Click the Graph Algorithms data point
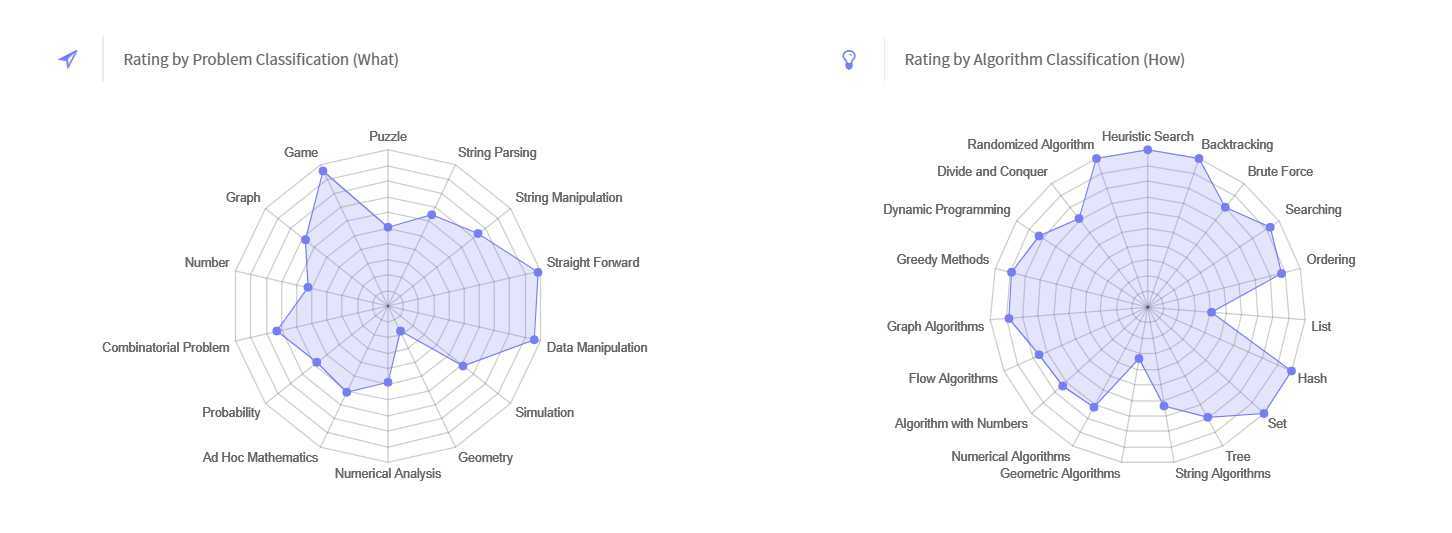This screenshot has width=1452, height=533. click(x=1009, y=319)
